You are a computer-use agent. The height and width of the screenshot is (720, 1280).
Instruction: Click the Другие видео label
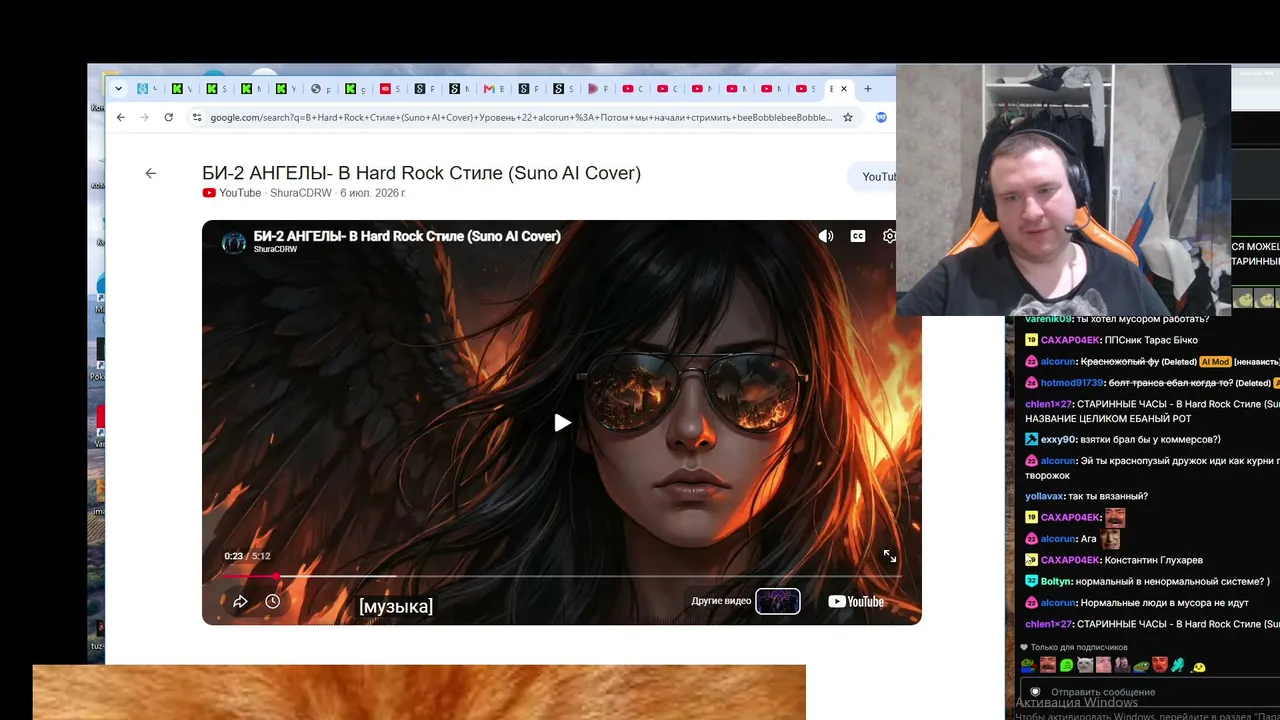(x=721, y=601)
